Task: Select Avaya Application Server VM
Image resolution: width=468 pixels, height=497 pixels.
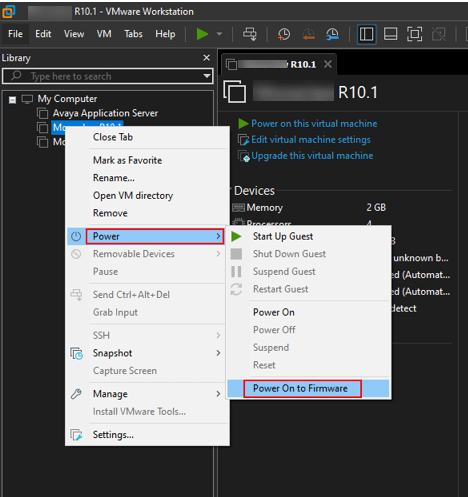Action: tap(105, 113)
